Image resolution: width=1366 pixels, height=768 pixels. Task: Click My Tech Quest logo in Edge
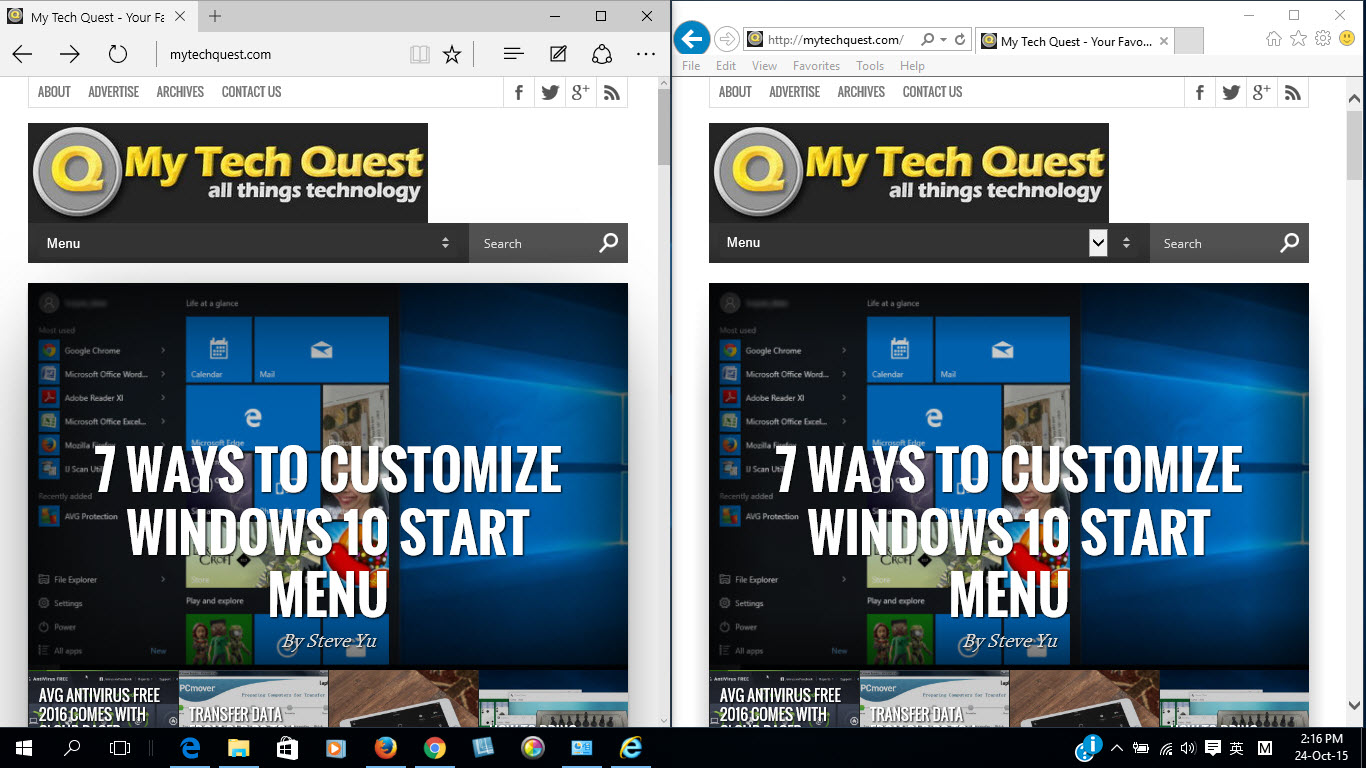click(228, 173)
